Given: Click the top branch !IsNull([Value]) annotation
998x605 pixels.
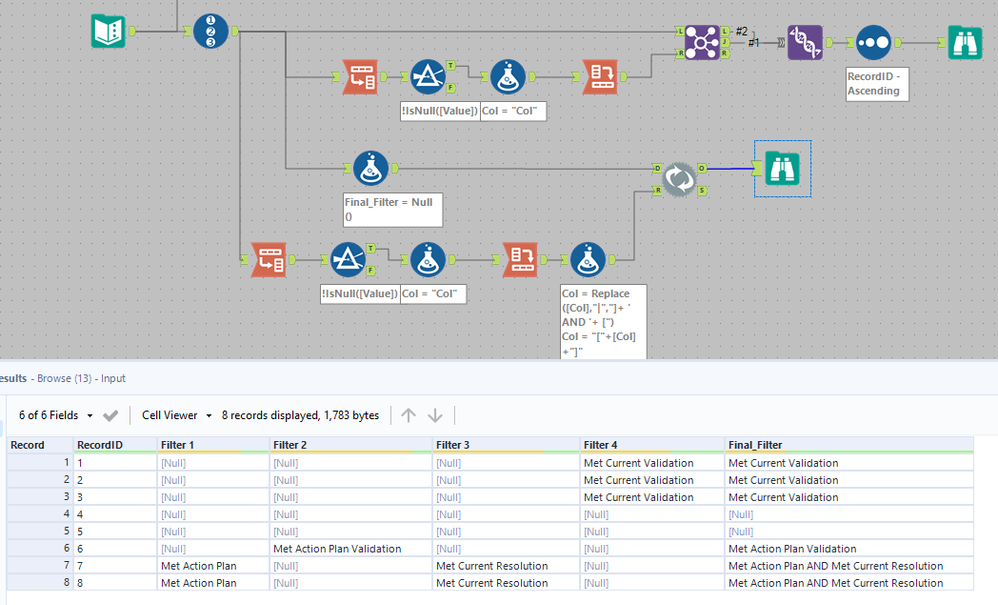Looking at the screenshot, I should (439, 111).
